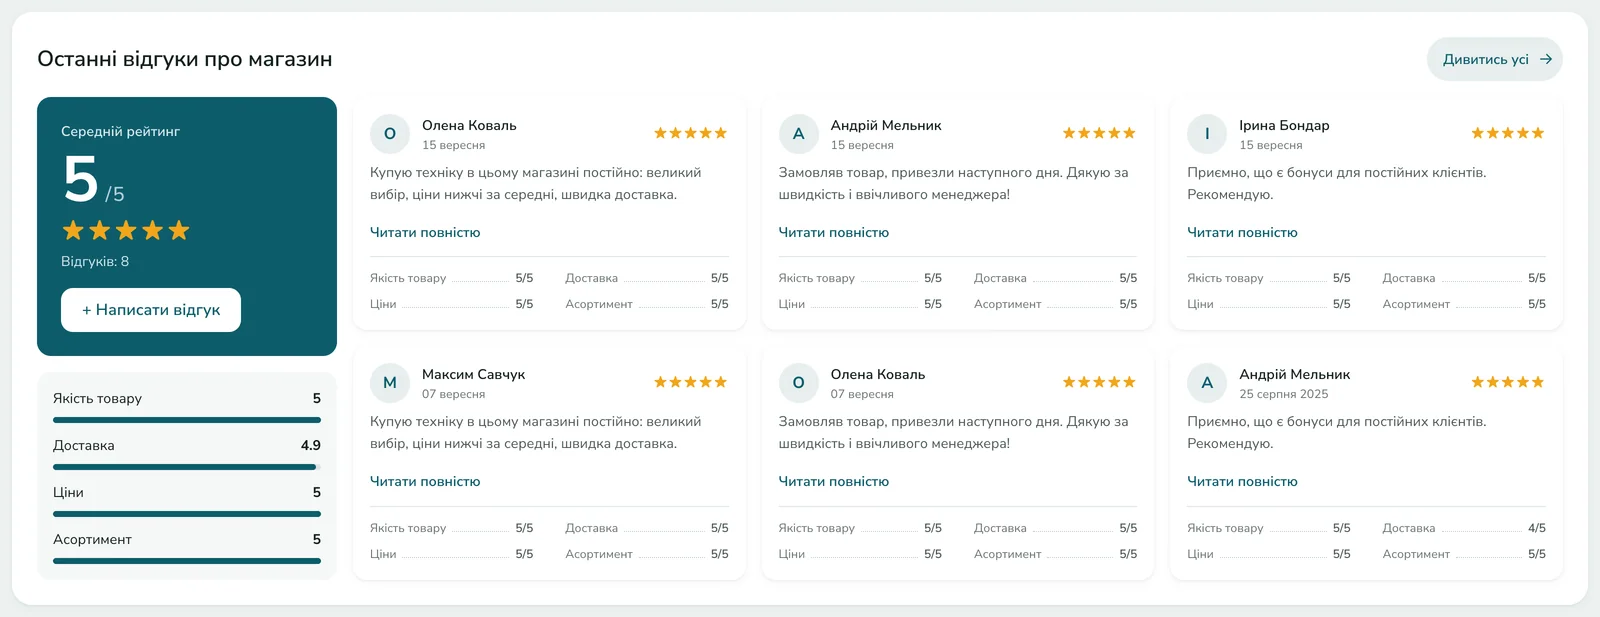Click Читати повністю on Андрій Мельник's 25 серпня review
This screenshot has height=617, width=1600.
click(x=1242, y=481)
